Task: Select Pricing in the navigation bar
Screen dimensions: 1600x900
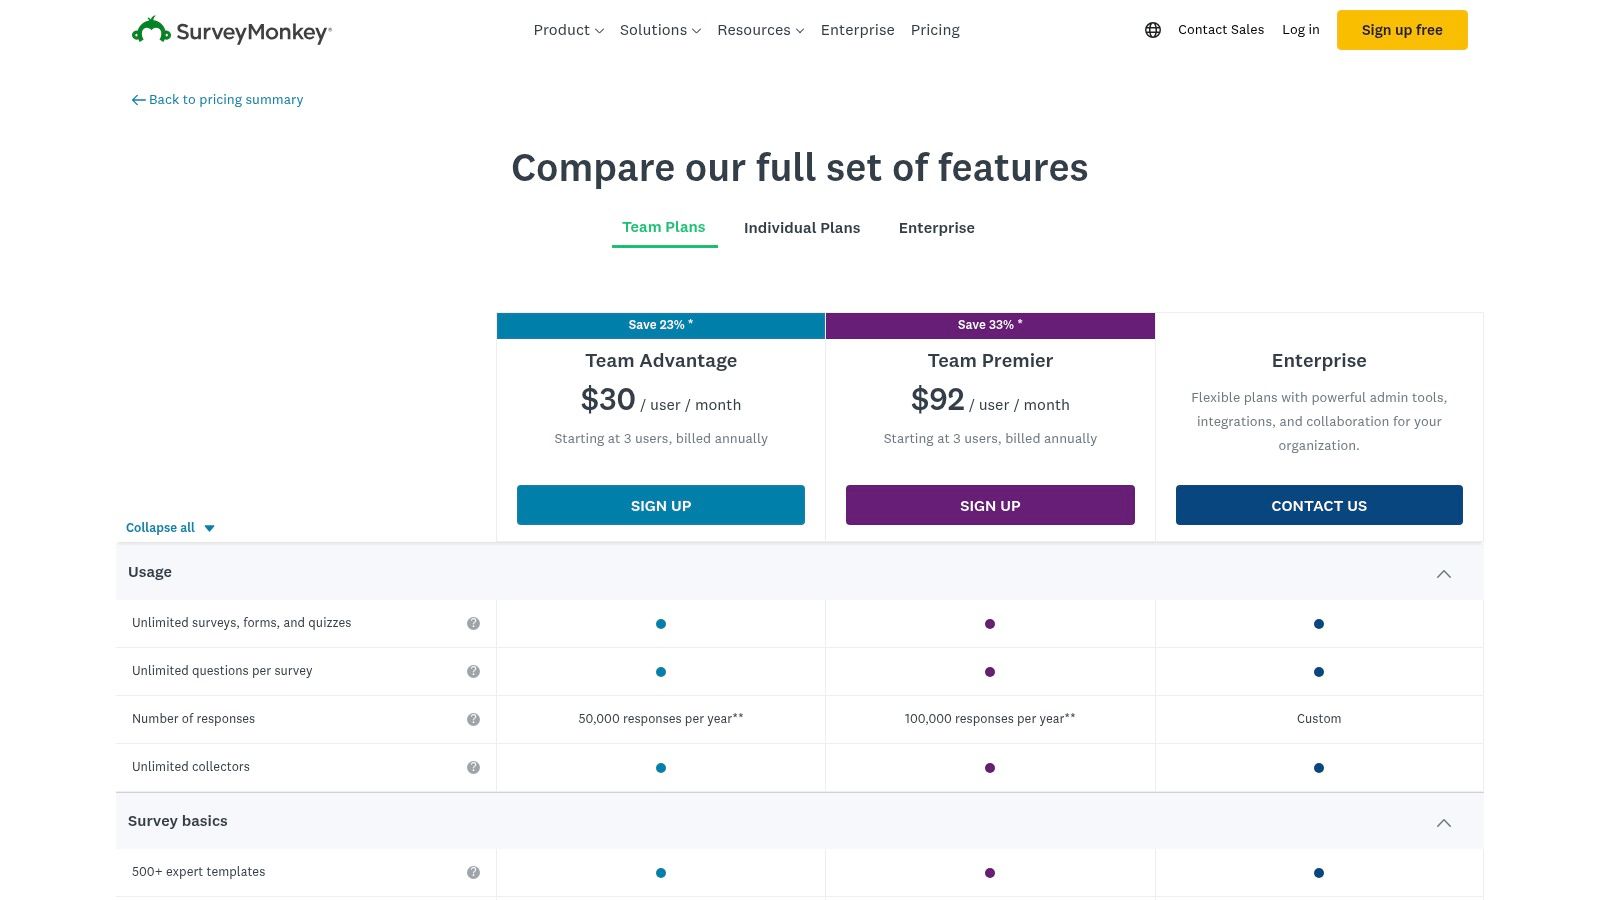Action: click(x=935, y=30)
